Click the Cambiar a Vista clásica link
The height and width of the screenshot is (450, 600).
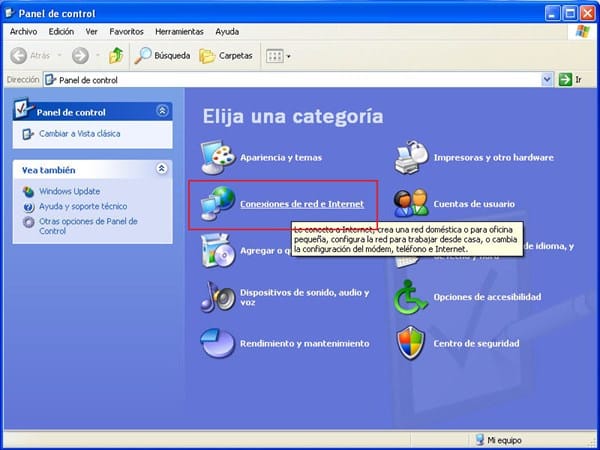(x=80, y=134)
